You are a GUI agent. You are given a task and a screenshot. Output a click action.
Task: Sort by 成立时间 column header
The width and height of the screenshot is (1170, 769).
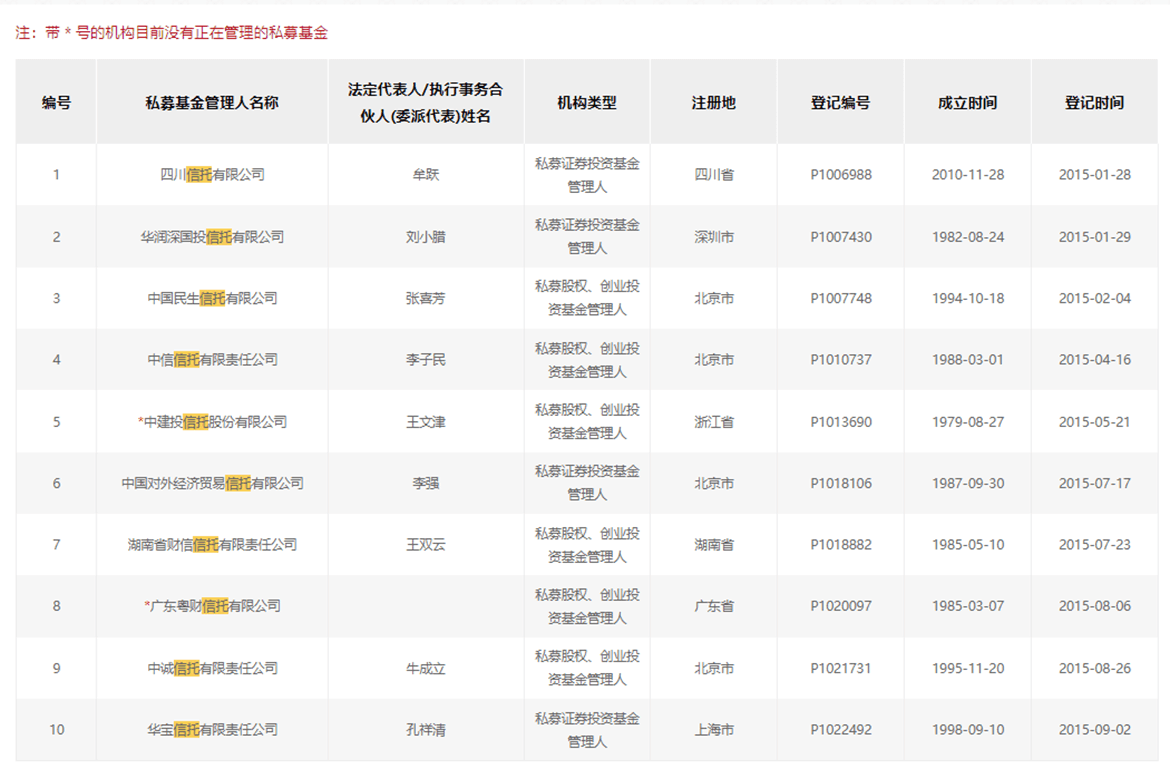pyautogui.click(x=967, y=103)
